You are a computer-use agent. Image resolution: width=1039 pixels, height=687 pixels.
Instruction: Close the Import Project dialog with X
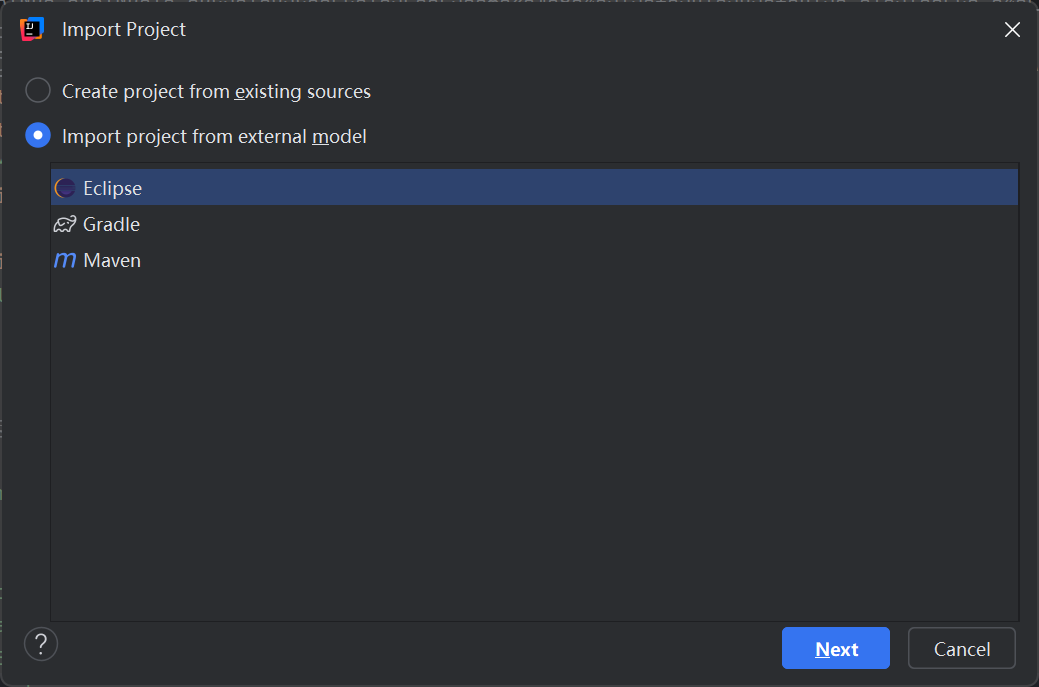(x=1012, y=30)
